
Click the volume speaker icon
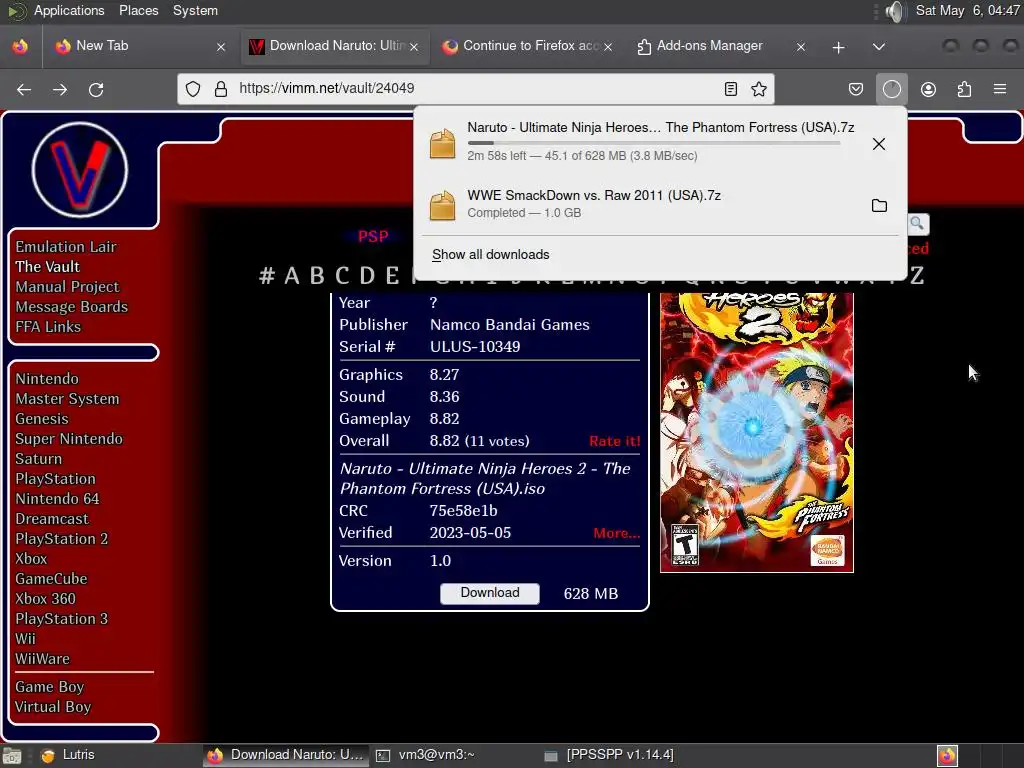click(x=896, y=11)
